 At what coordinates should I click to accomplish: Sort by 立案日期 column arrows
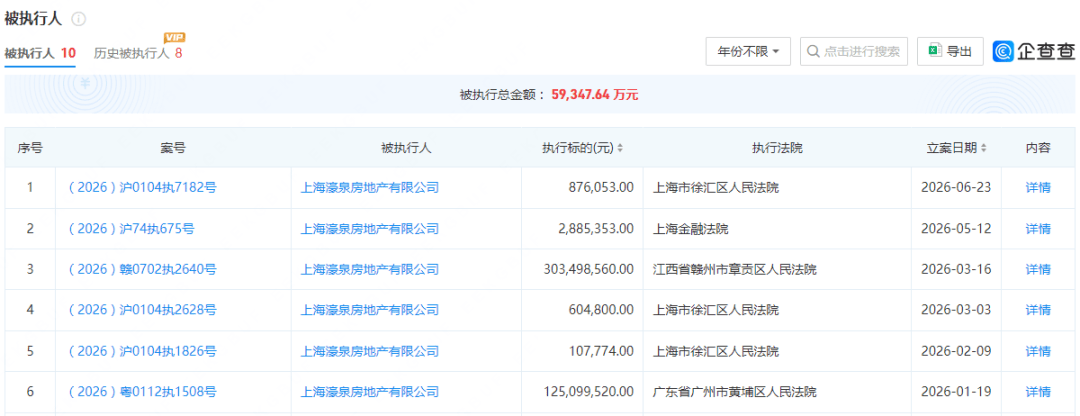click(x=983, y=148)
